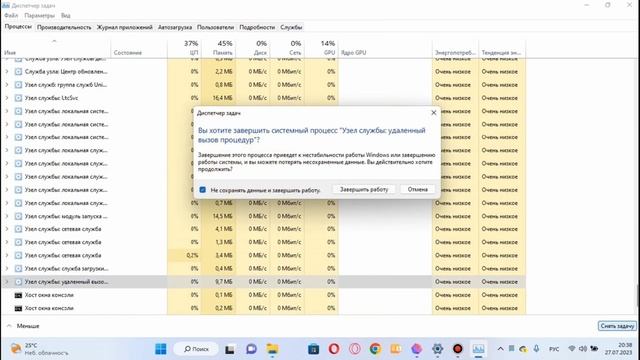Open Settings gear on the taskbar
640x360 pixels.
[x=437, y=349]
